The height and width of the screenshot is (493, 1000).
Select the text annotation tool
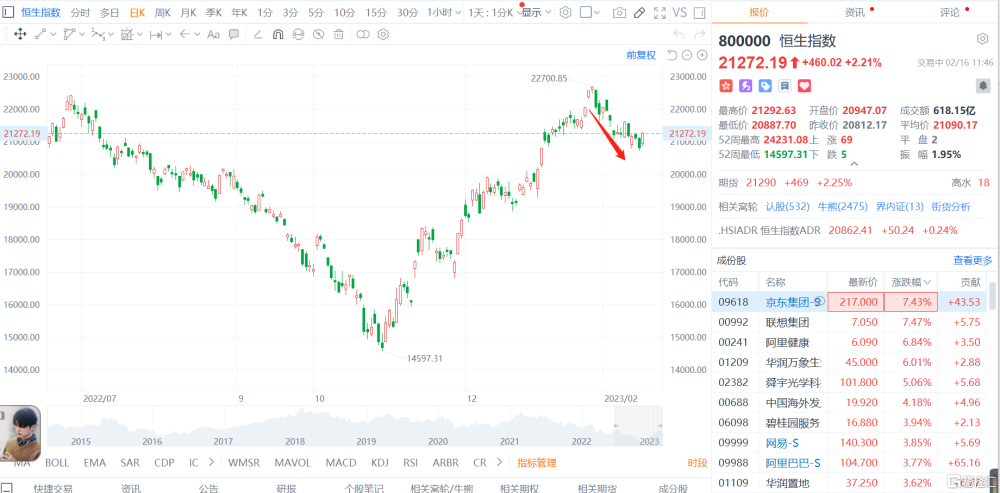(214, 34)
